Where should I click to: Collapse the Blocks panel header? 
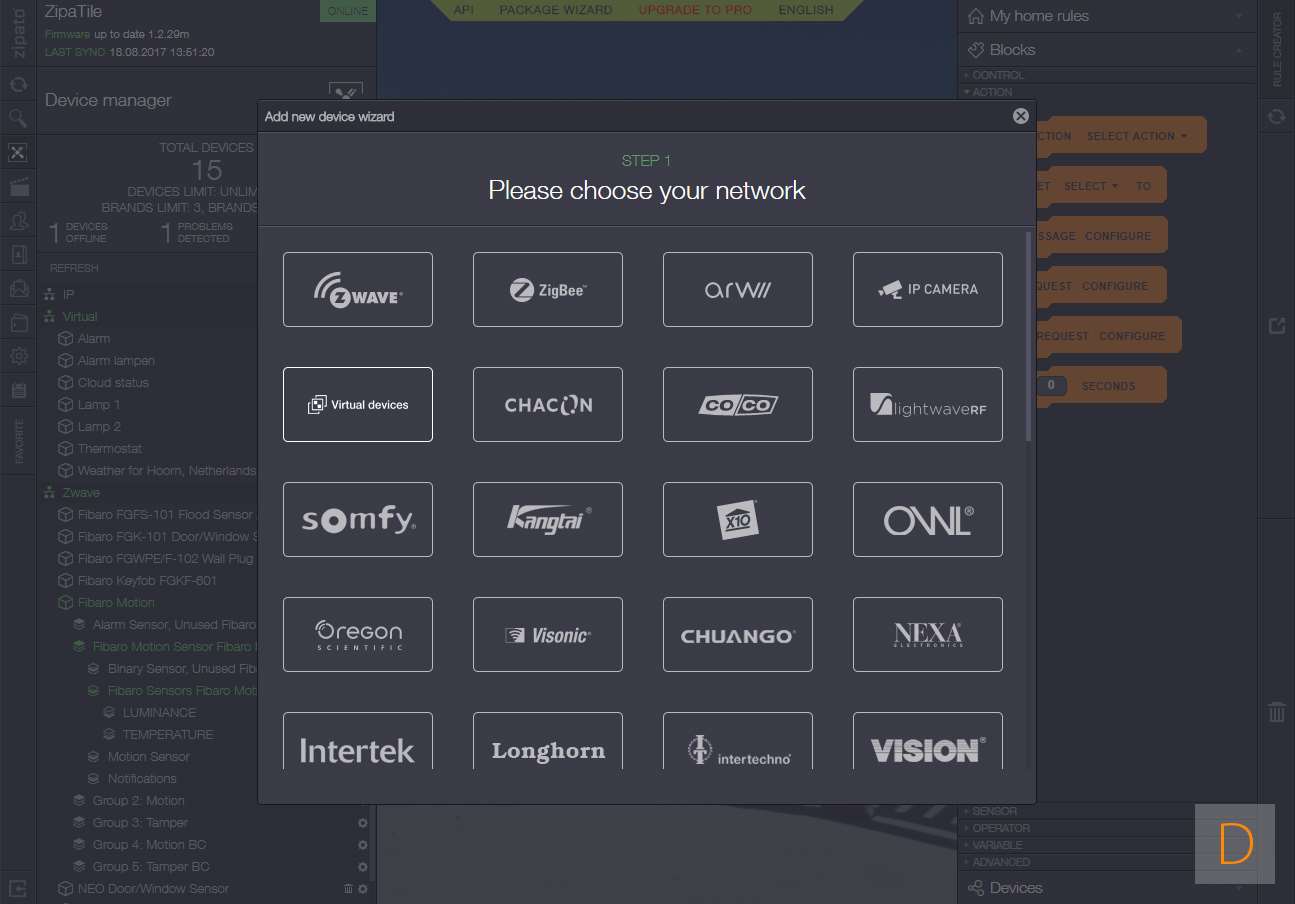click(1107, 50)
